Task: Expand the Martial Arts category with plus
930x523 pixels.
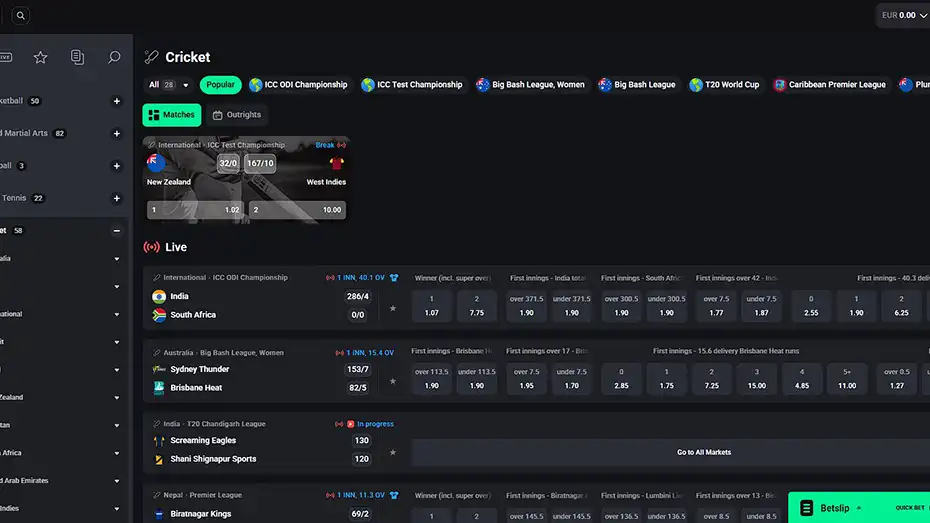Action: (x=117, y=133)
